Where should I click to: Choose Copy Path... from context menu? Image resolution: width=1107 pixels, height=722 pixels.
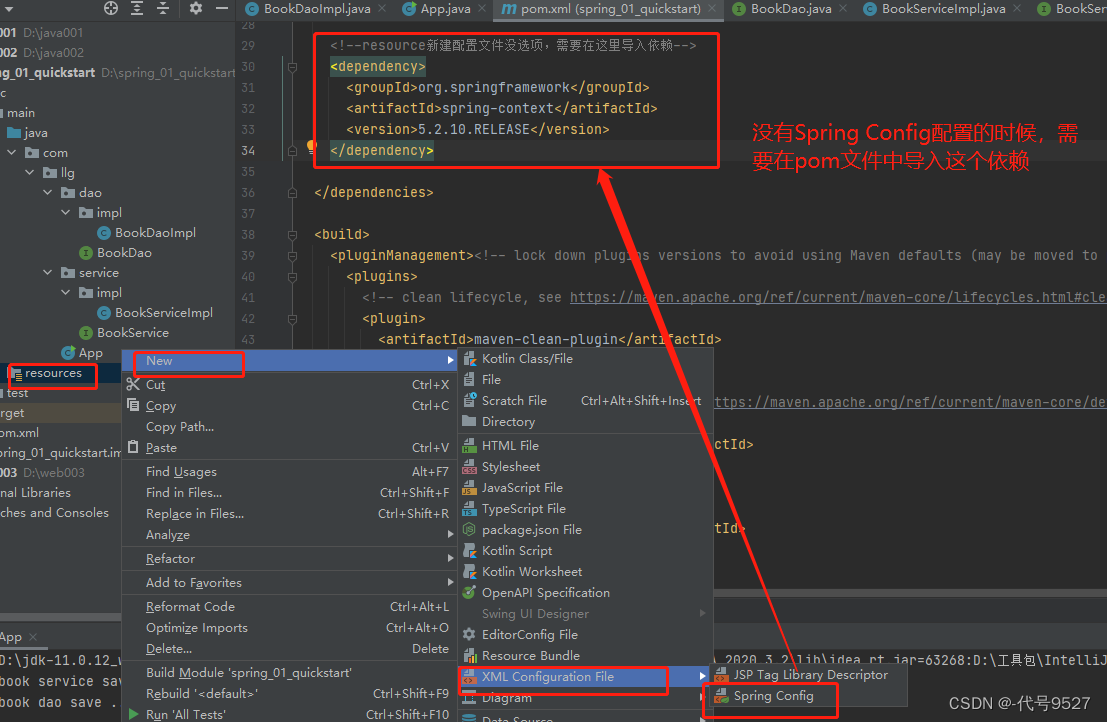pos(290,427)
